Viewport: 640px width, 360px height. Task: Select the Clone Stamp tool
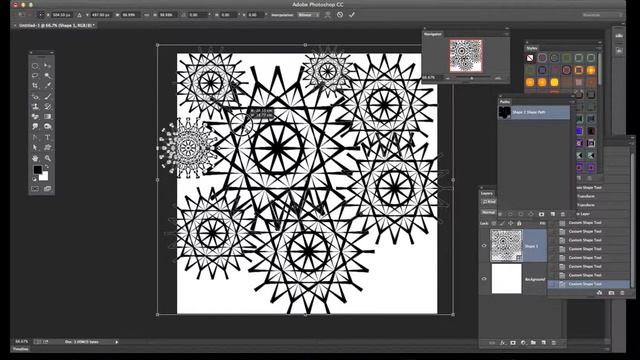click(x=35, y=107)
